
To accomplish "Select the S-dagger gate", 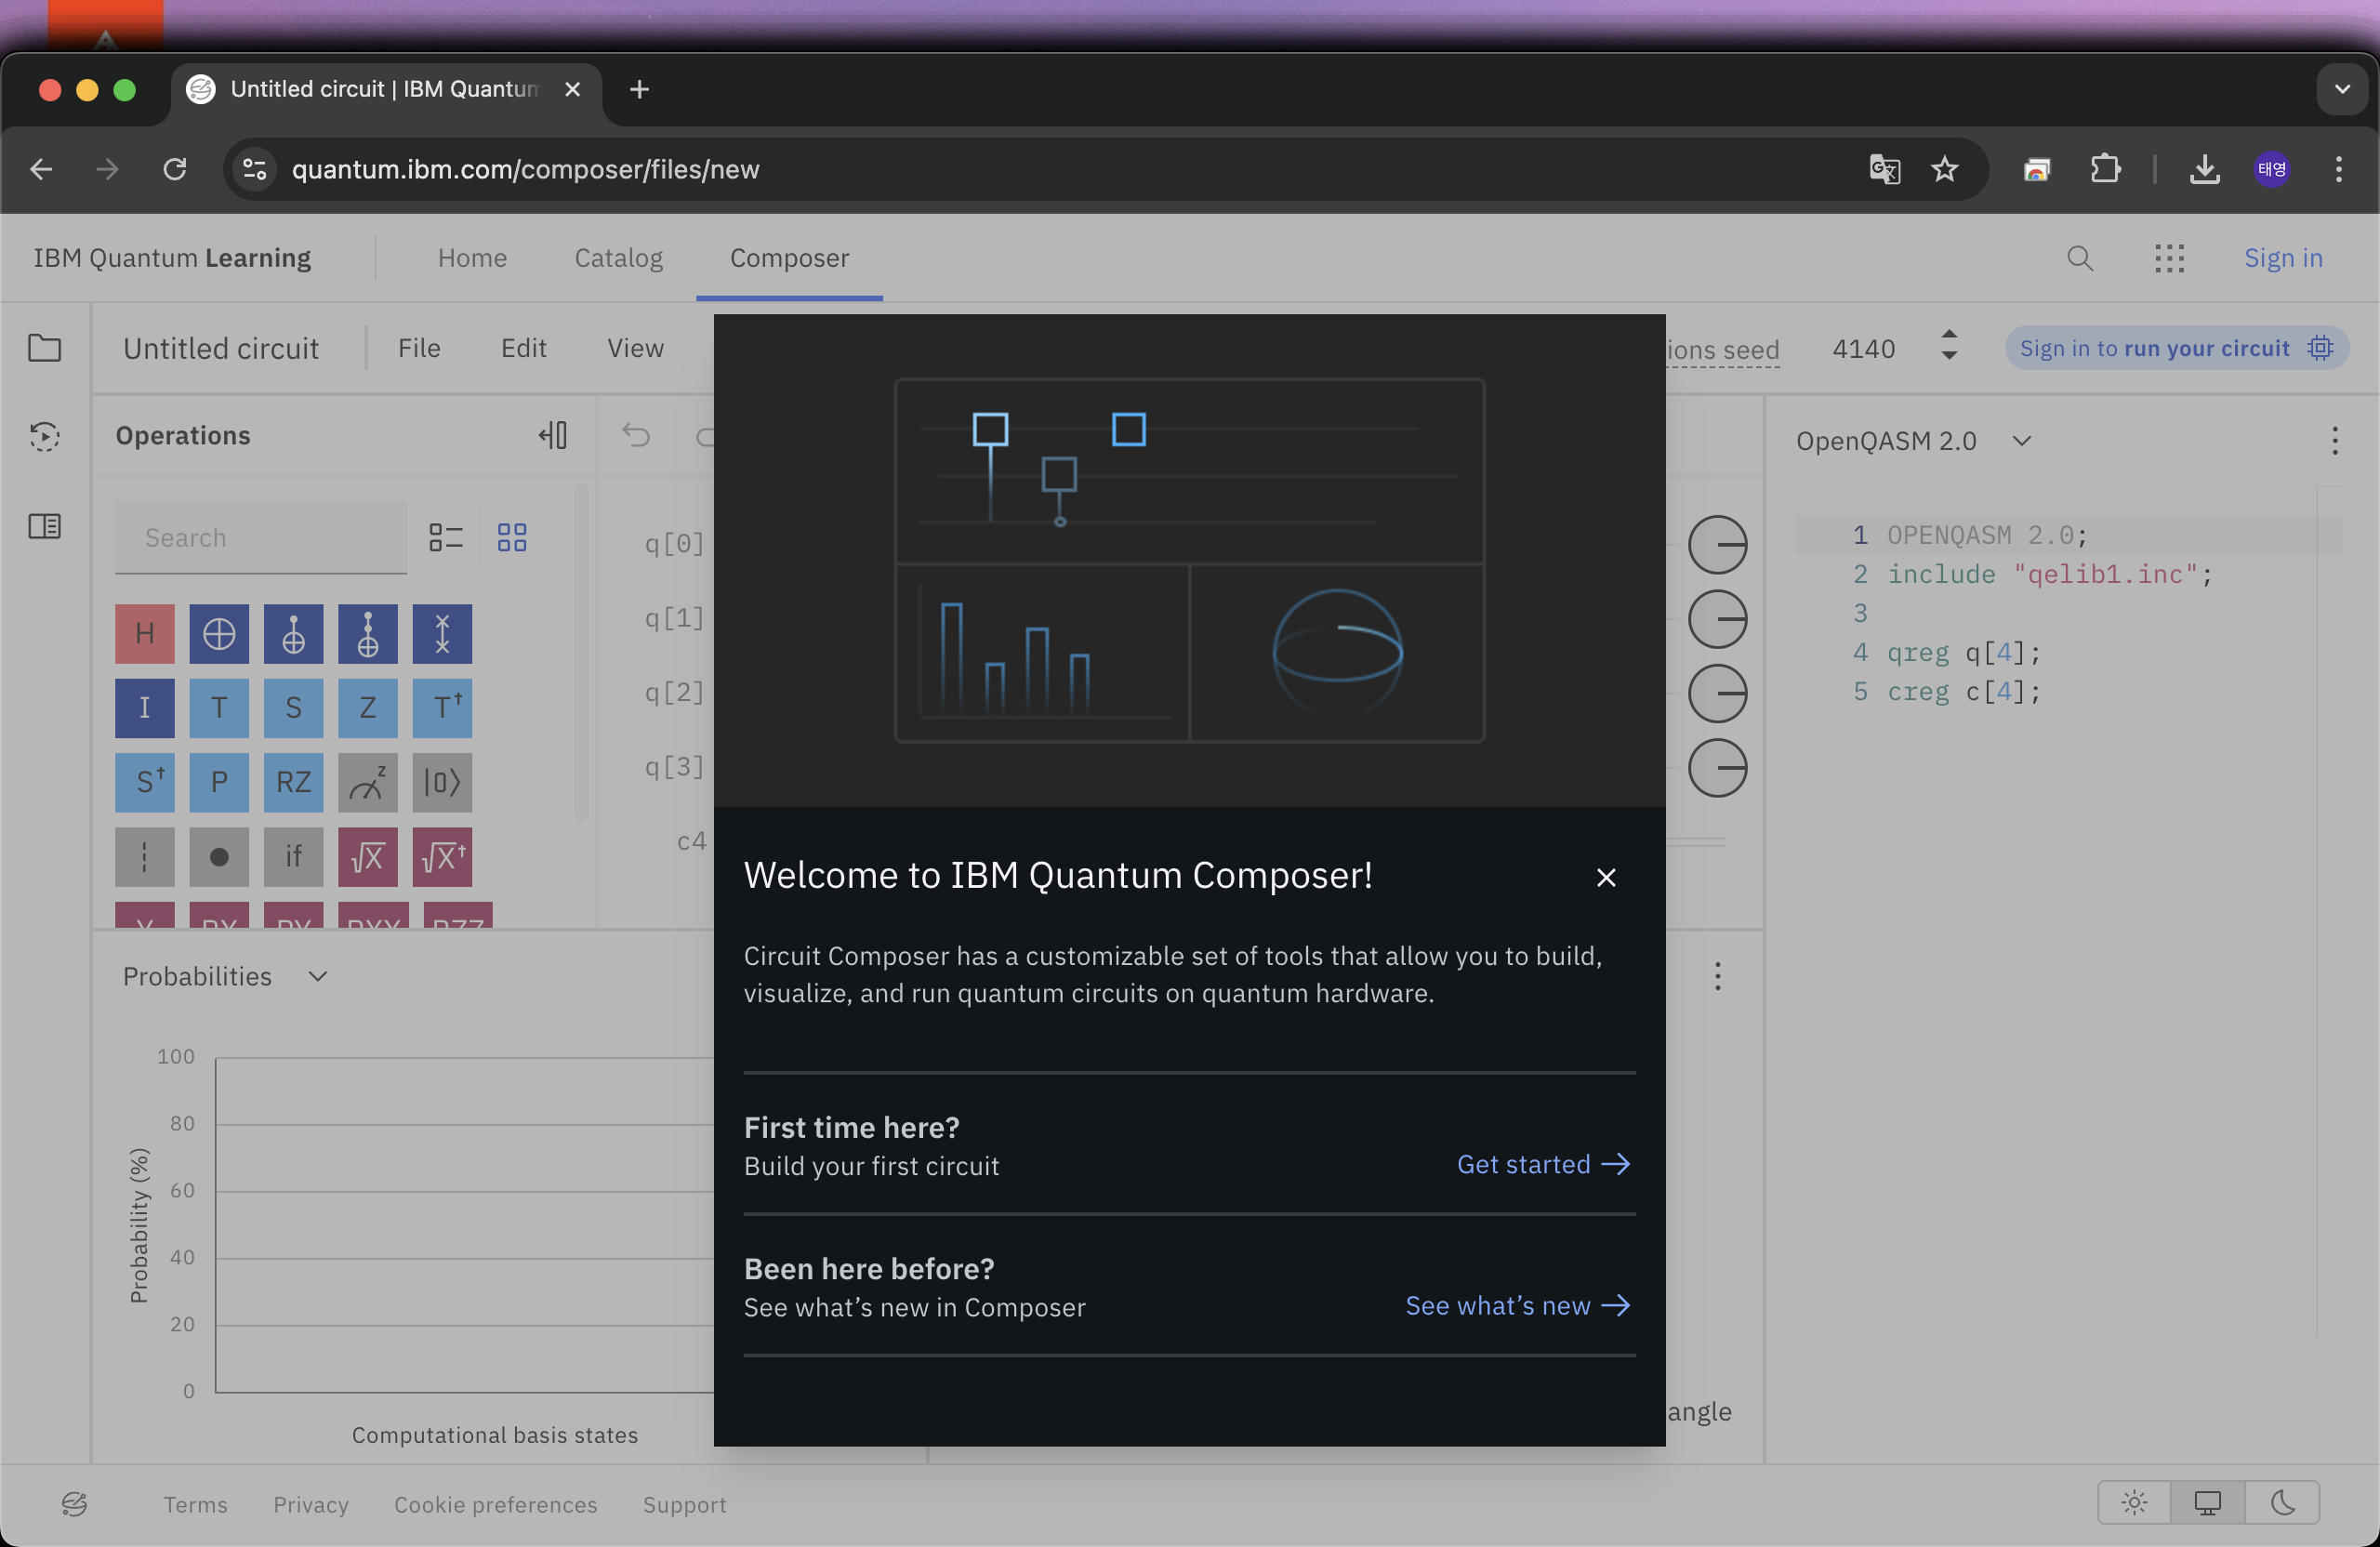I will [x=144, y=782].
